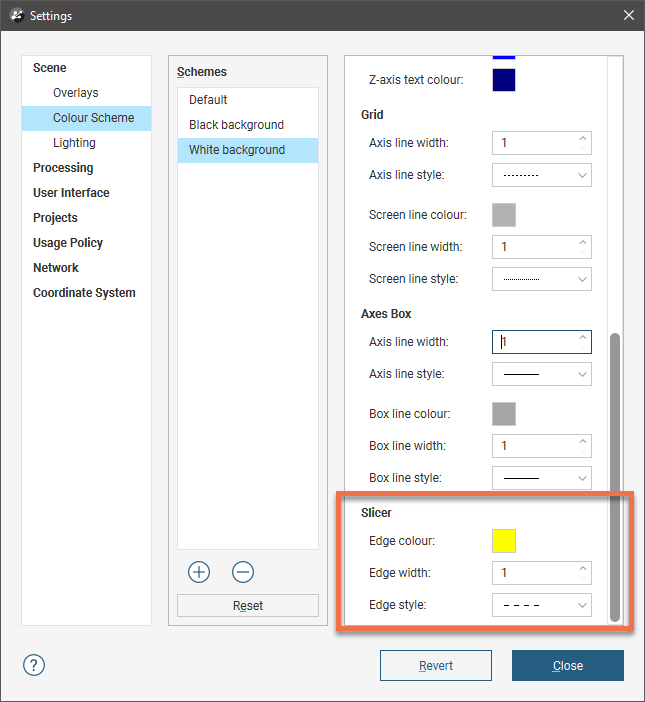Open Box line style dropdown
Screen dimensions: 645x702
(541, 478)
